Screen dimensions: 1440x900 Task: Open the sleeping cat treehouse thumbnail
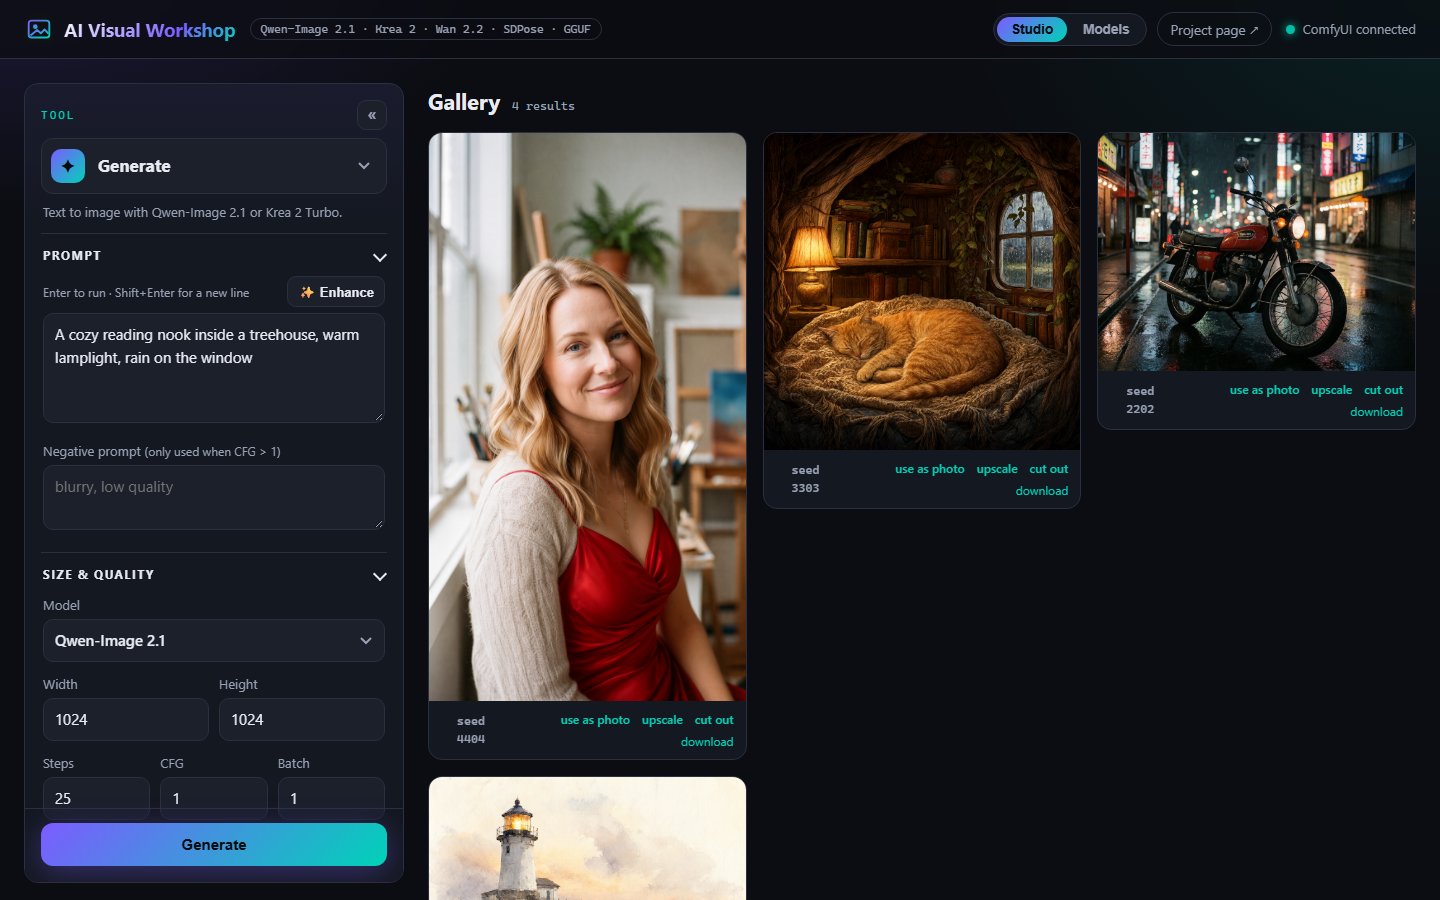click(922, 291)
